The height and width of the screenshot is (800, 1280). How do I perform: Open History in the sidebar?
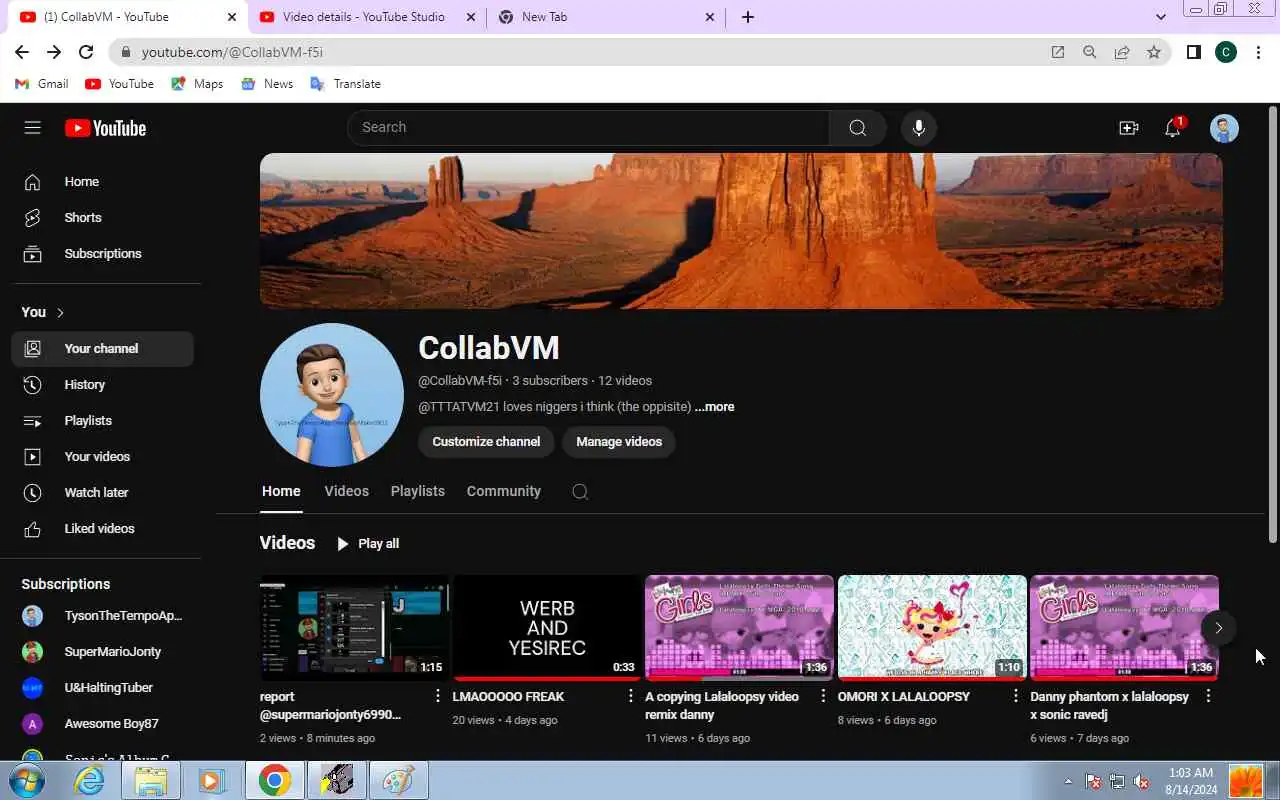pos(103,385)
